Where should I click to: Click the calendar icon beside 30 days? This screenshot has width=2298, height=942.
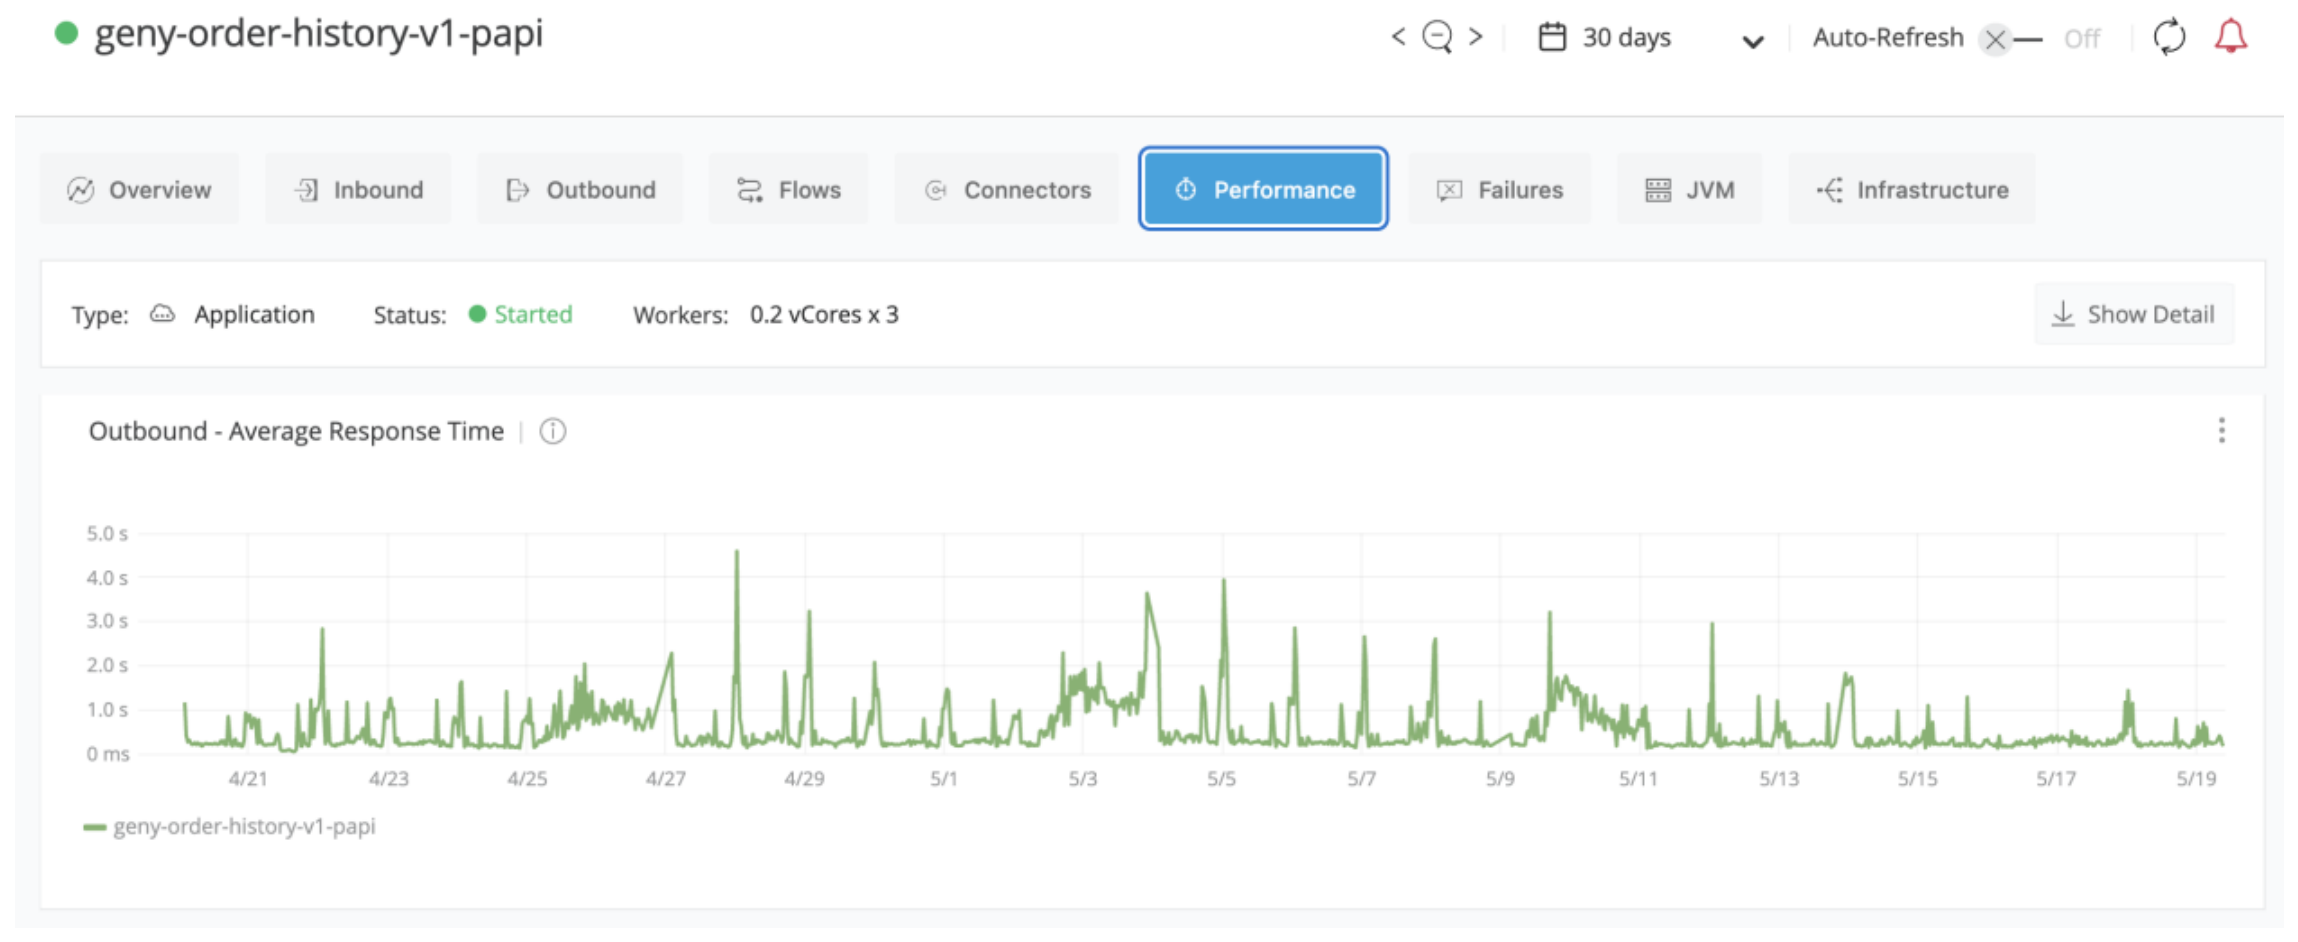(x=1552, y=37)
